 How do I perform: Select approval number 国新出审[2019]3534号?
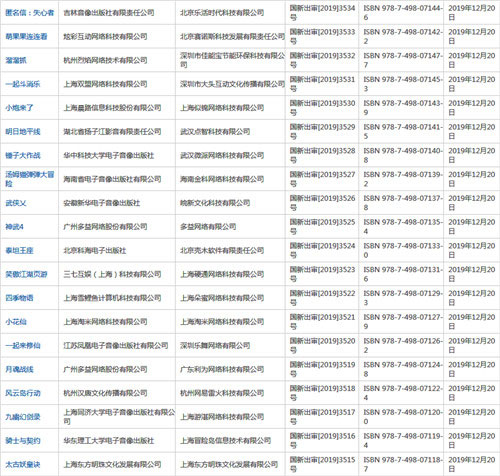[322, 13]
